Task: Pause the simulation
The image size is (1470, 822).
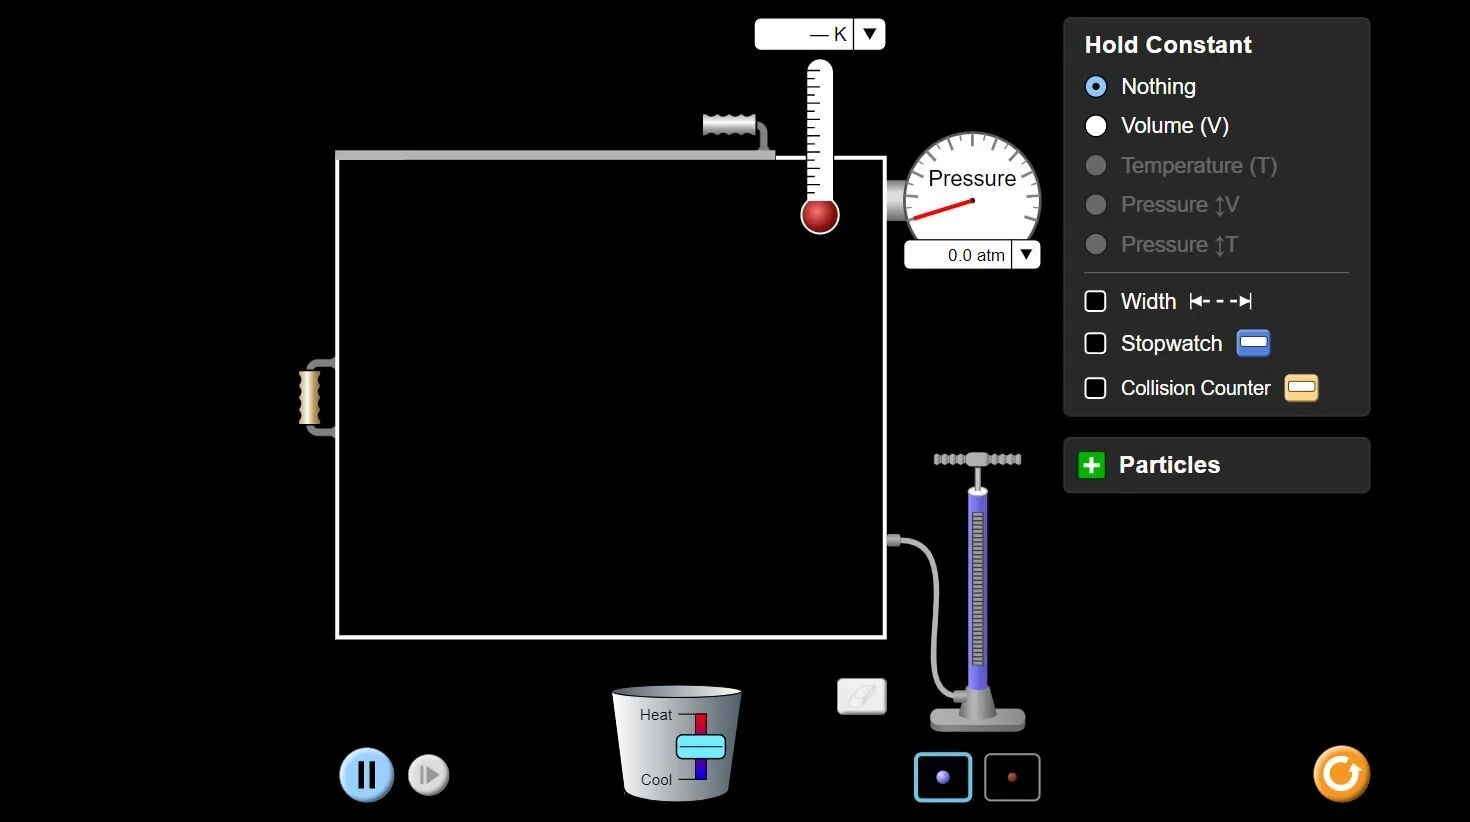Action: coord(366,774)
